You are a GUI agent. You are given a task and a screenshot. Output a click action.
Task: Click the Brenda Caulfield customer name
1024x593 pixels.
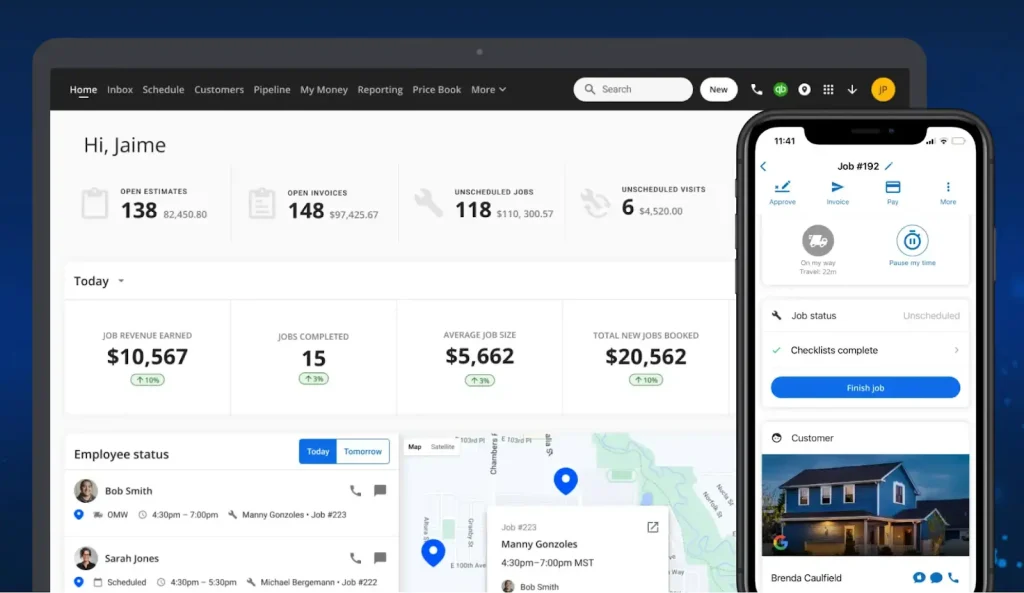coord(806,578)
